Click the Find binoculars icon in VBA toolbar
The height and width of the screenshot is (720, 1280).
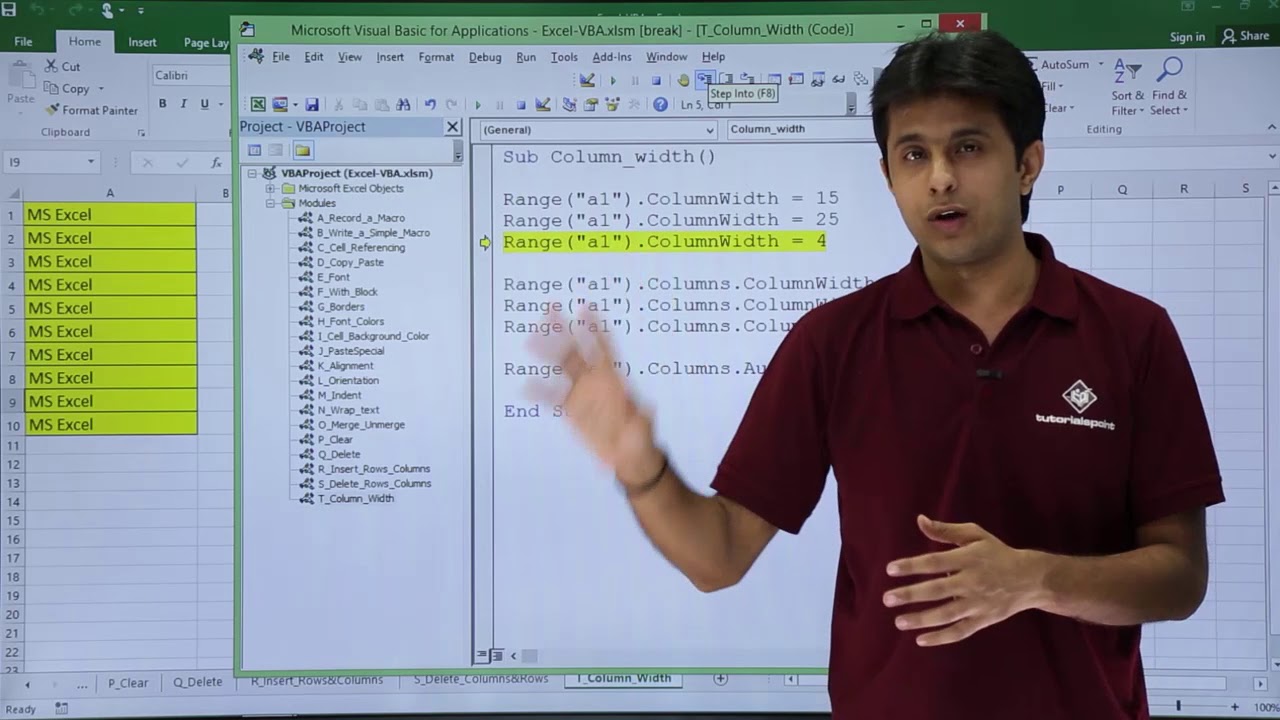click(x=403, y=104)
